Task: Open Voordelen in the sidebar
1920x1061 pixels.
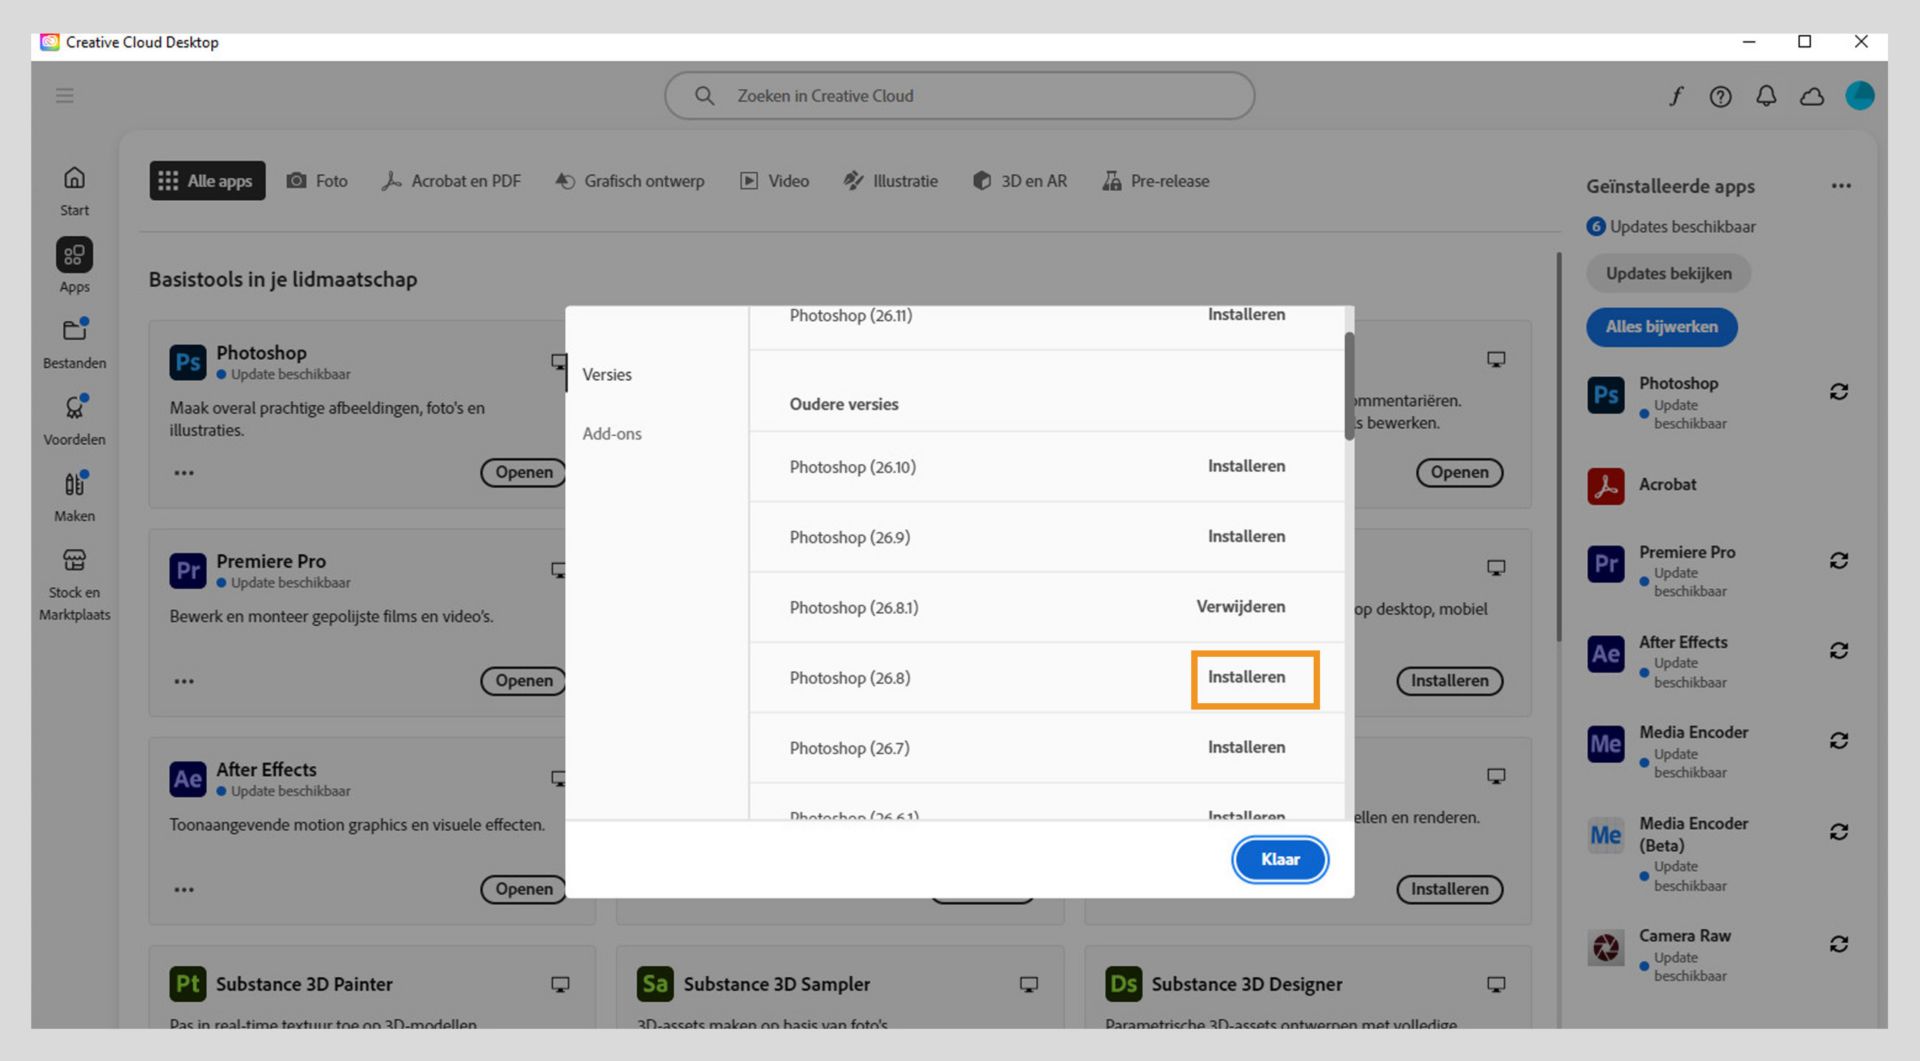Action: [74, 420]
